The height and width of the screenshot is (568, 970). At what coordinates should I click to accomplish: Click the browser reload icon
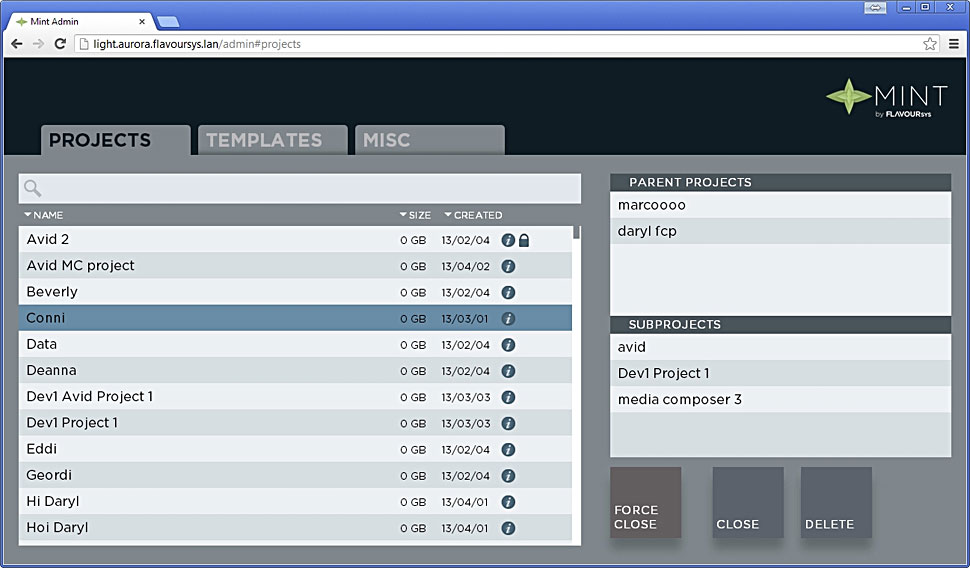[x=60, y=44]
